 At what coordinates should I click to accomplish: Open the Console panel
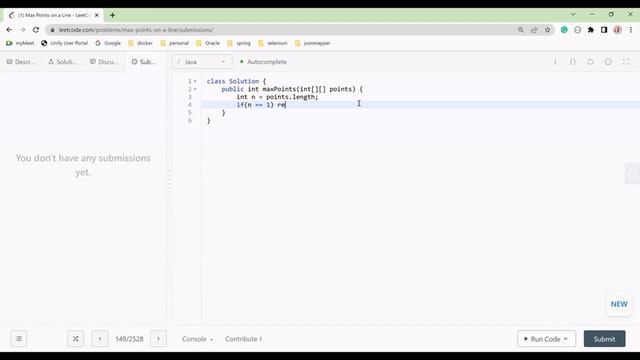tap(198, 339)
